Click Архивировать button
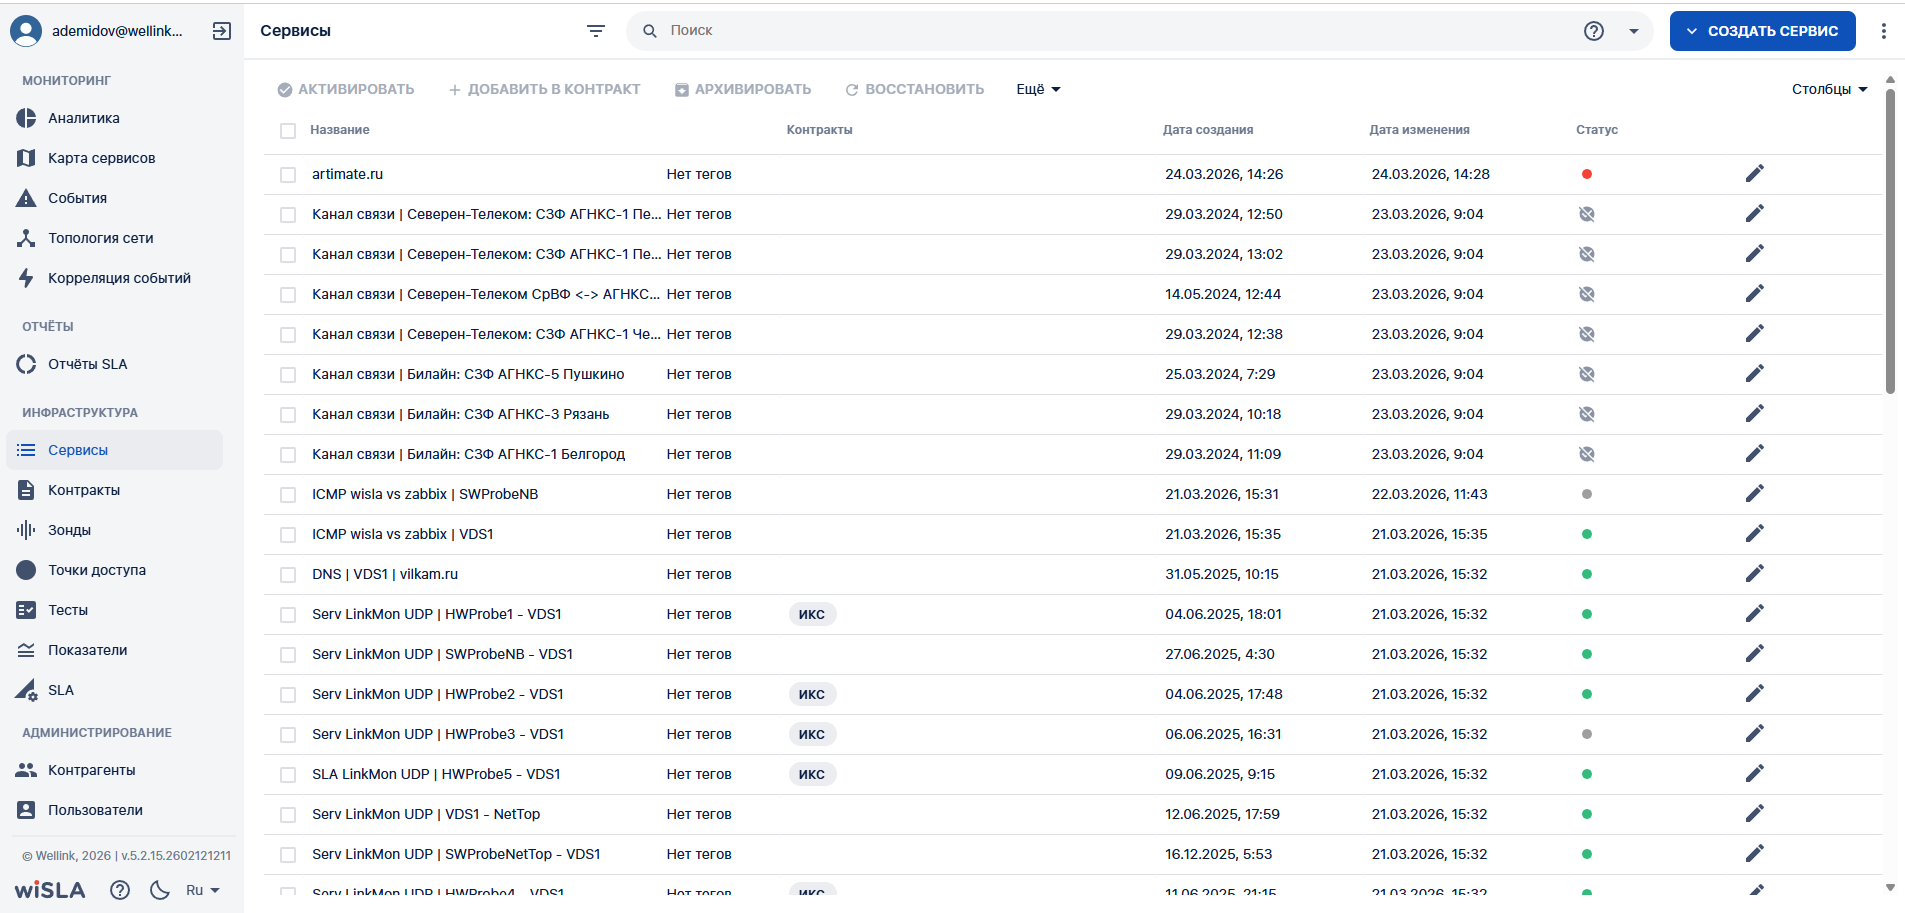Image resolution: width=1905 pixels, height=913 pixels. click(x=742, y=89)
